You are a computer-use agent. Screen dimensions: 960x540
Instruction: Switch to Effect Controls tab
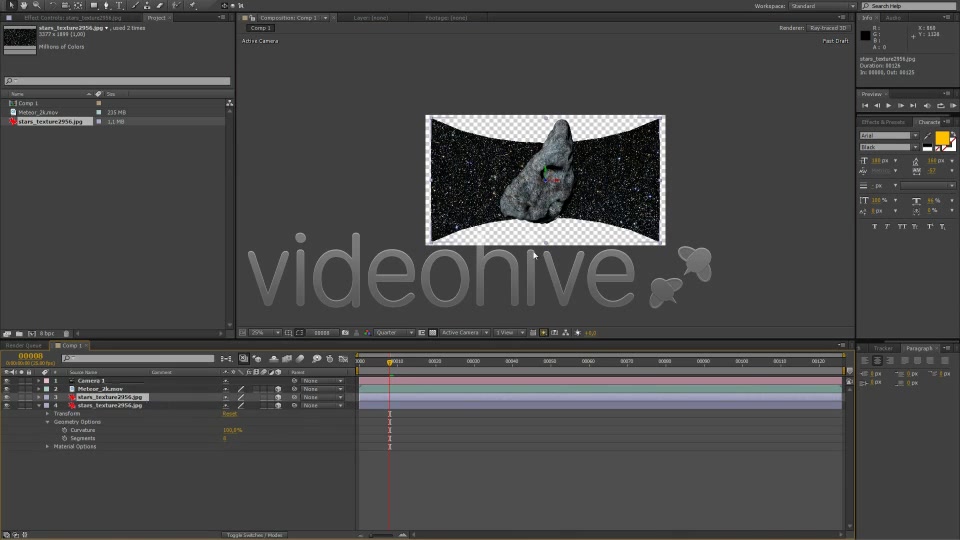pyautogui.click(x=72, y=18)
